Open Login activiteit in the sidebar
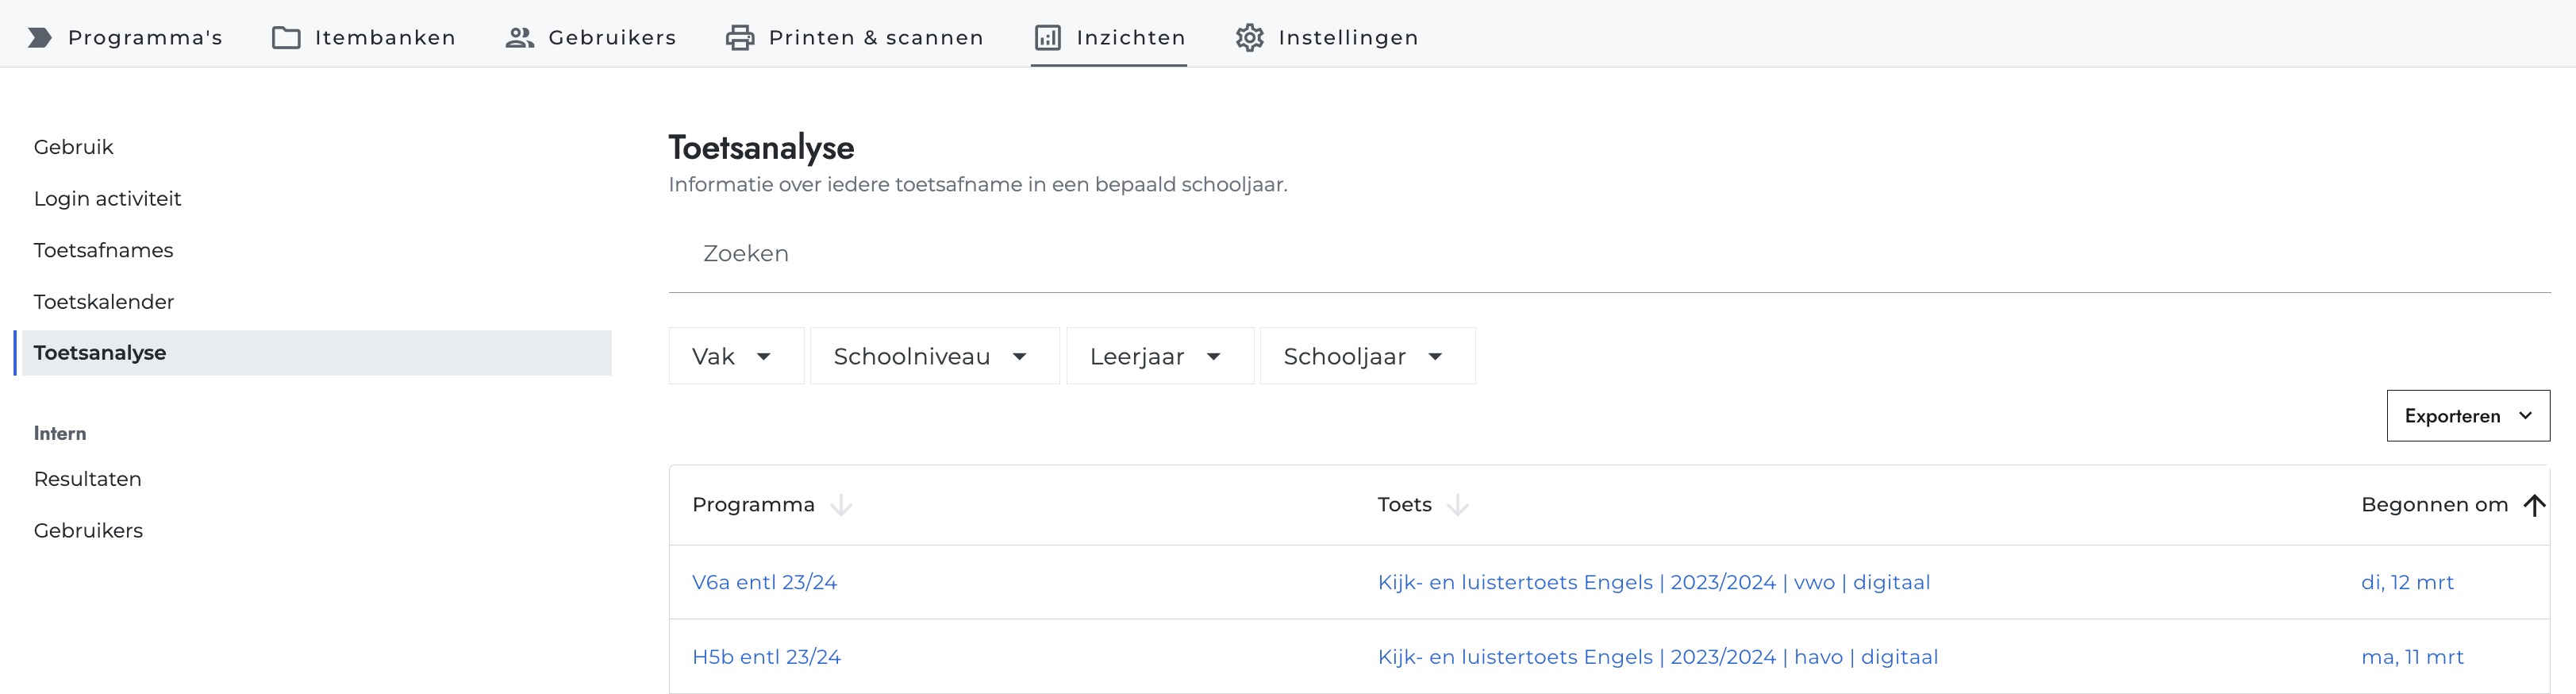 click(x=108, y=199)
